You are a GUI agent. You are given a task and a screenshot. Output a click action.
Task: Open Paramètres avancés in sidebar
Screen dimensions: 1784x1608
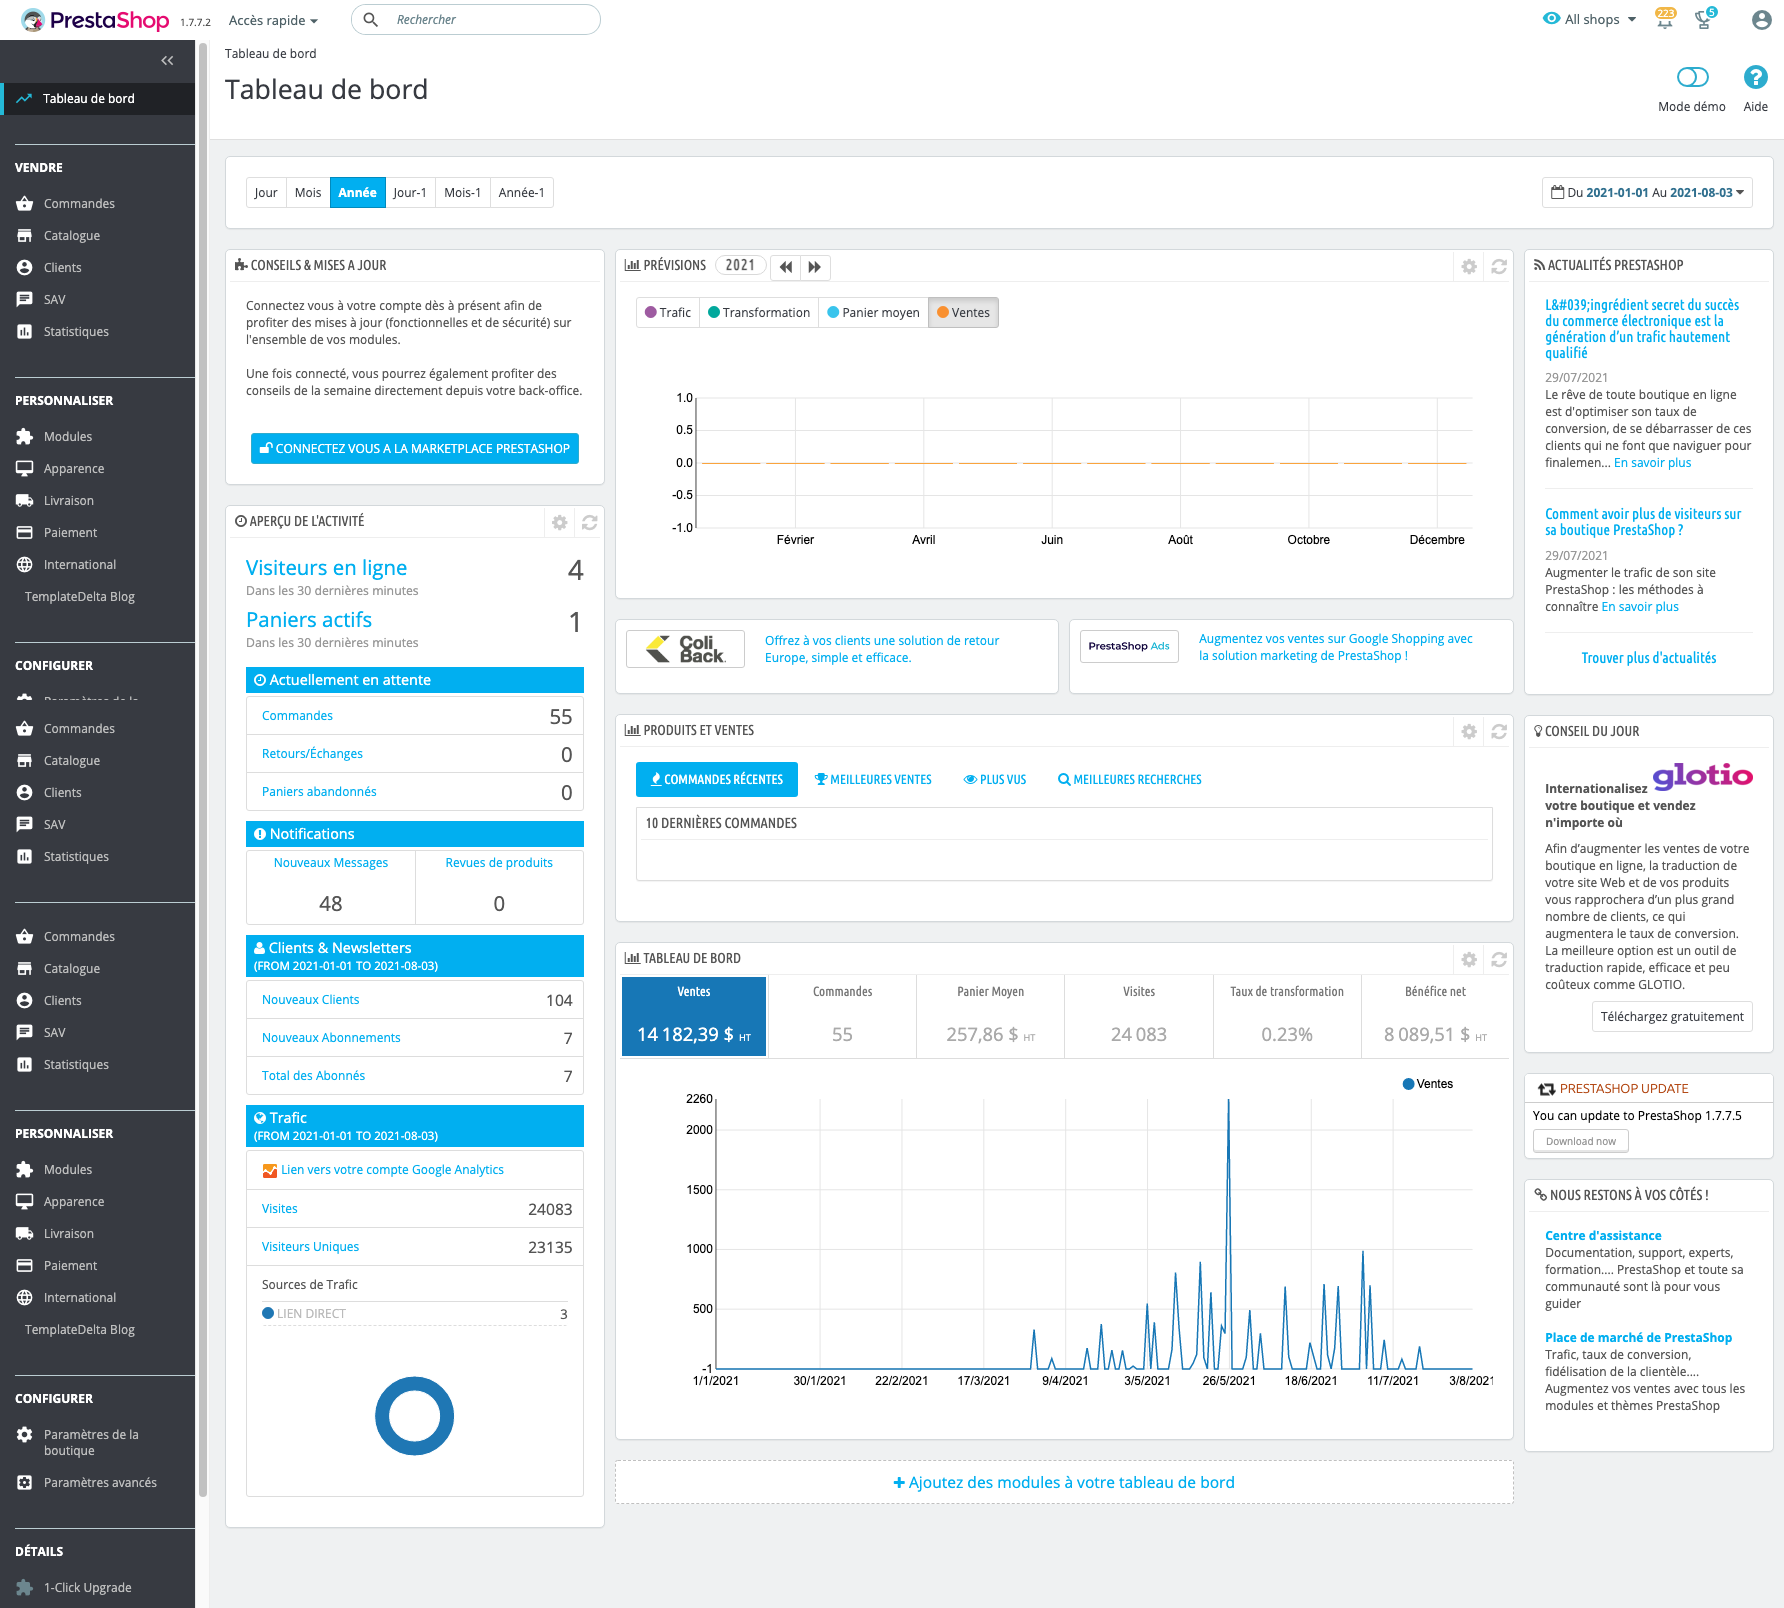(x=100, y=1483)
